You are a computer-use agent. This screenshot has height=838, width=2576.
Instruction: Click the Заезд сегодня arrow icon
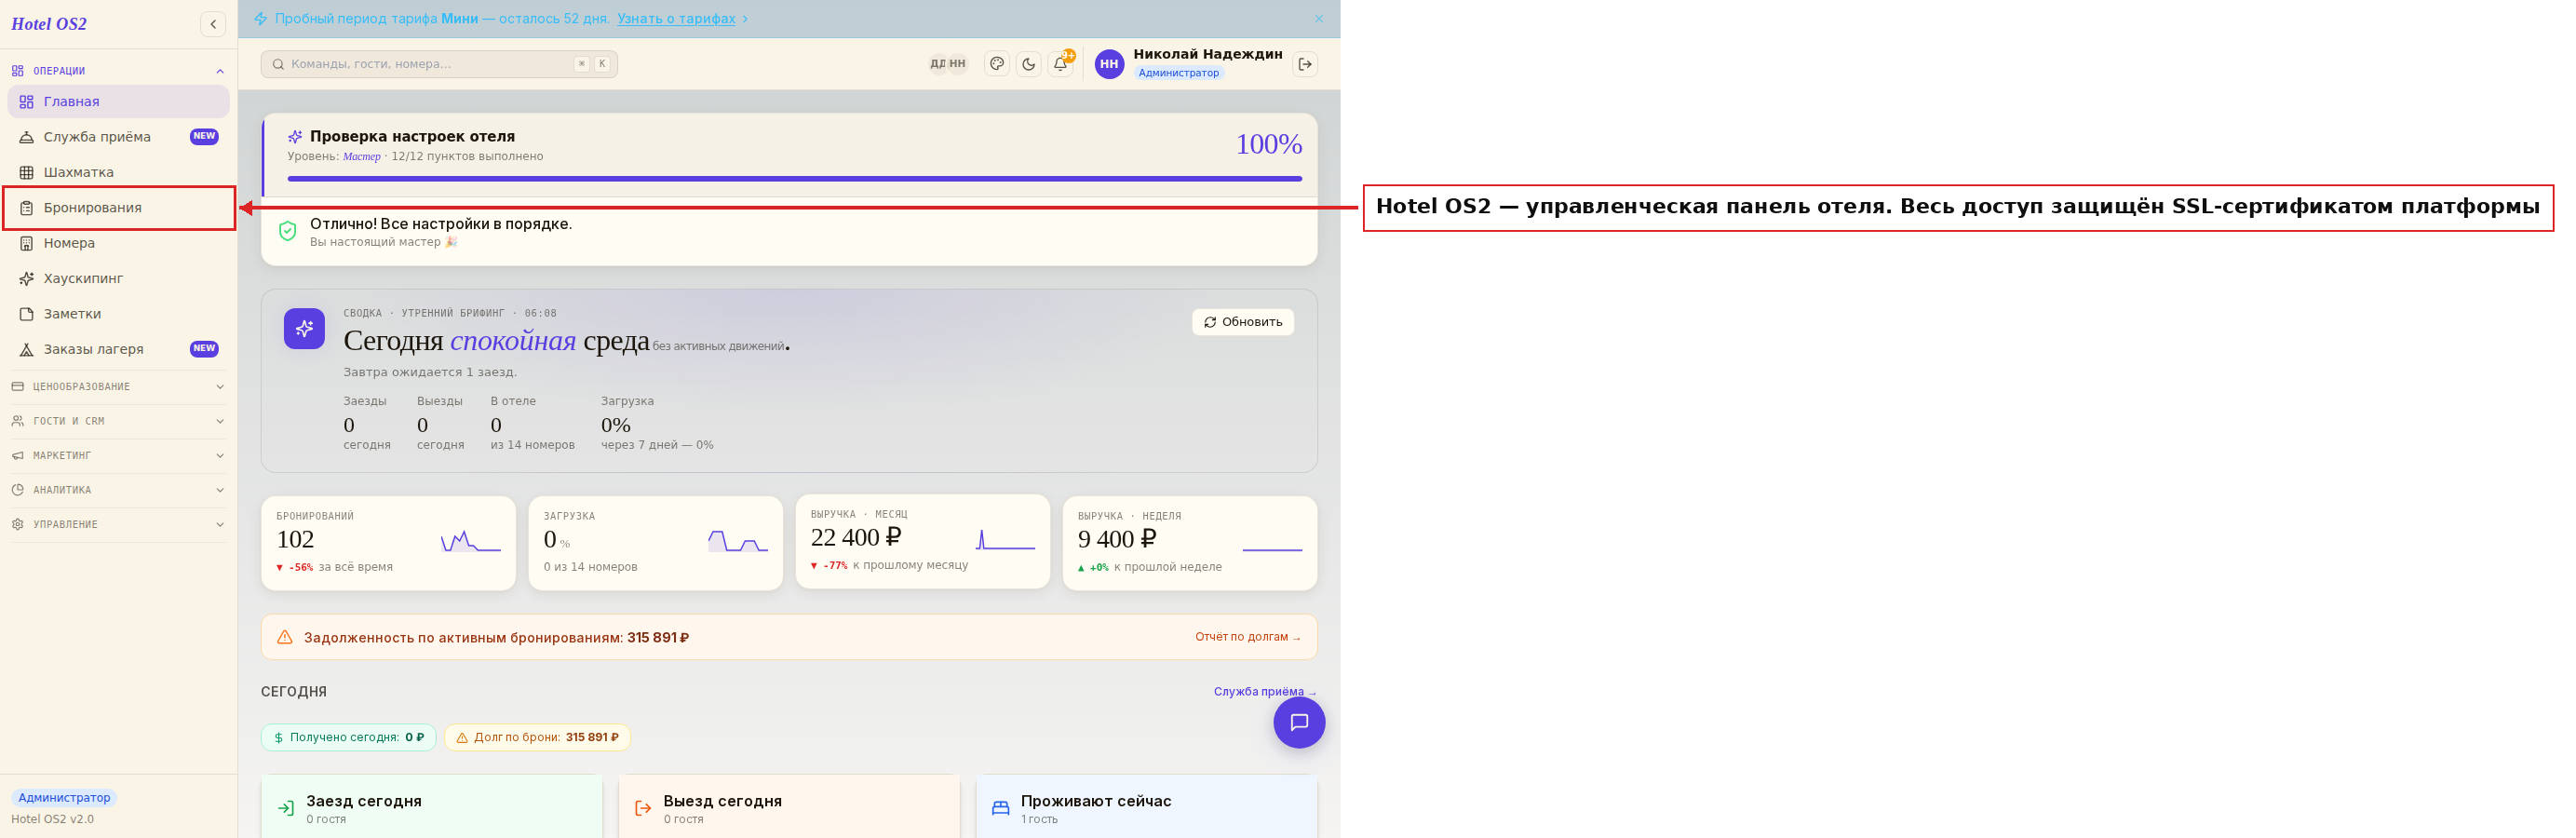point(286,809)
